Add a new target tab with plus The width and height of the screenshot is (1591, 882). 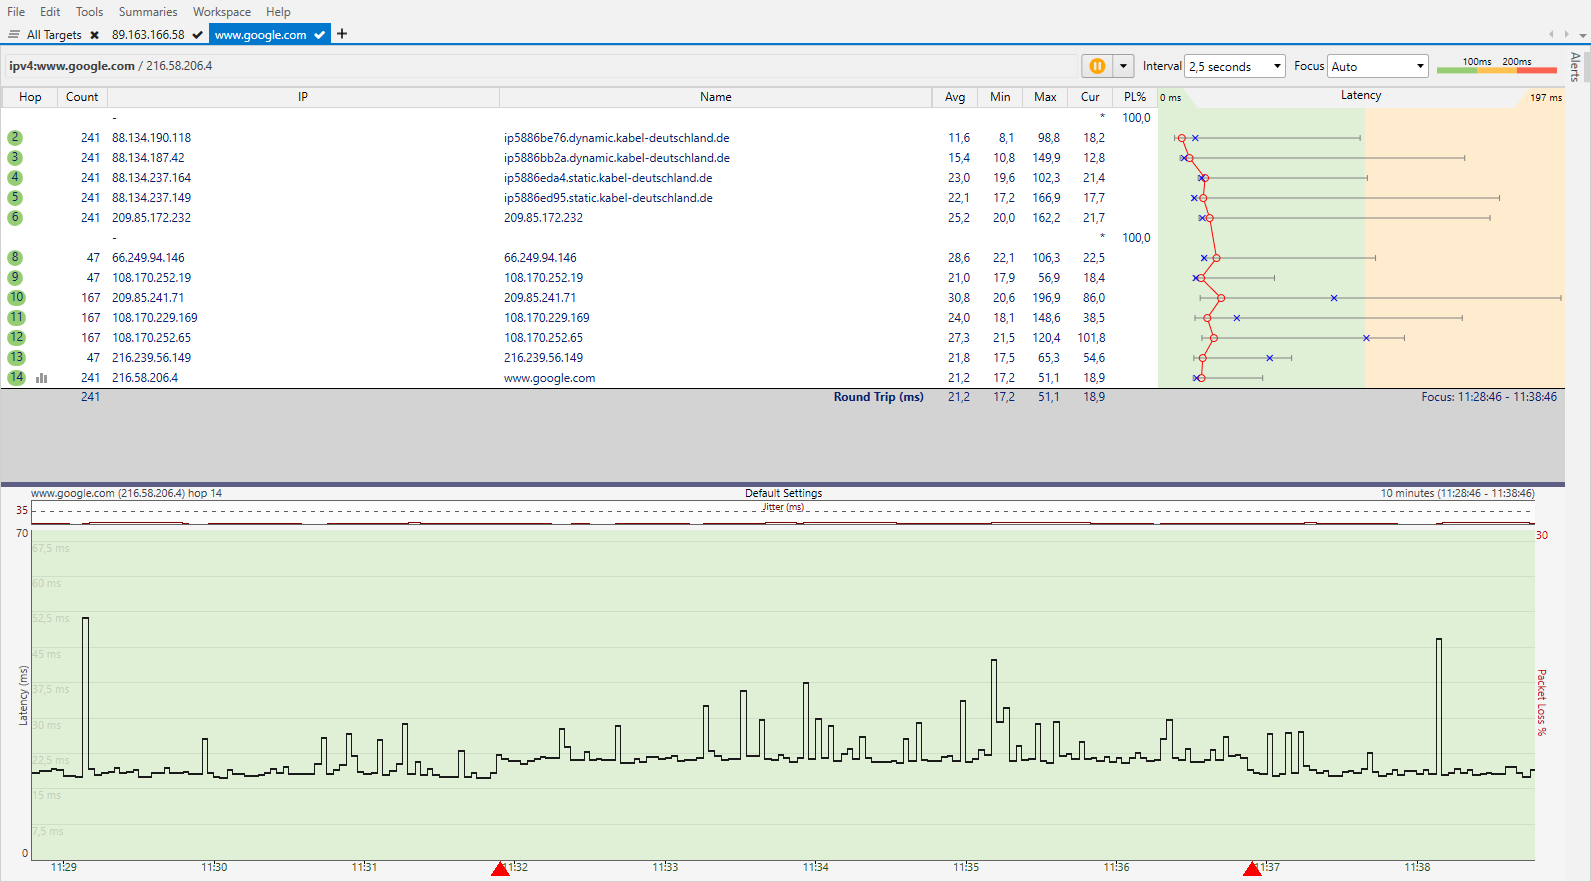pos(342,34)
